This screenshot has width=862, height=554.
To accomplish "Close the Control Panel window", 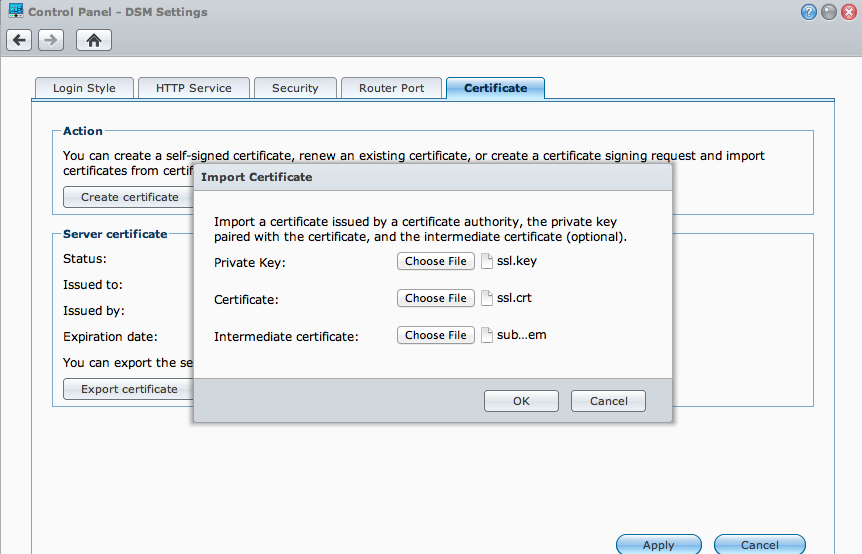I will pos(848,12).
